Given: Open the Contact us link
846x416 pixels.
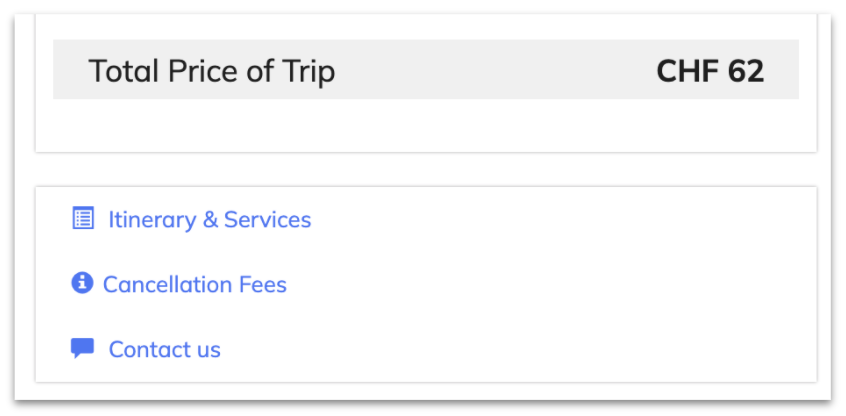Looking at the screenshot, I should tap(165, 349).
